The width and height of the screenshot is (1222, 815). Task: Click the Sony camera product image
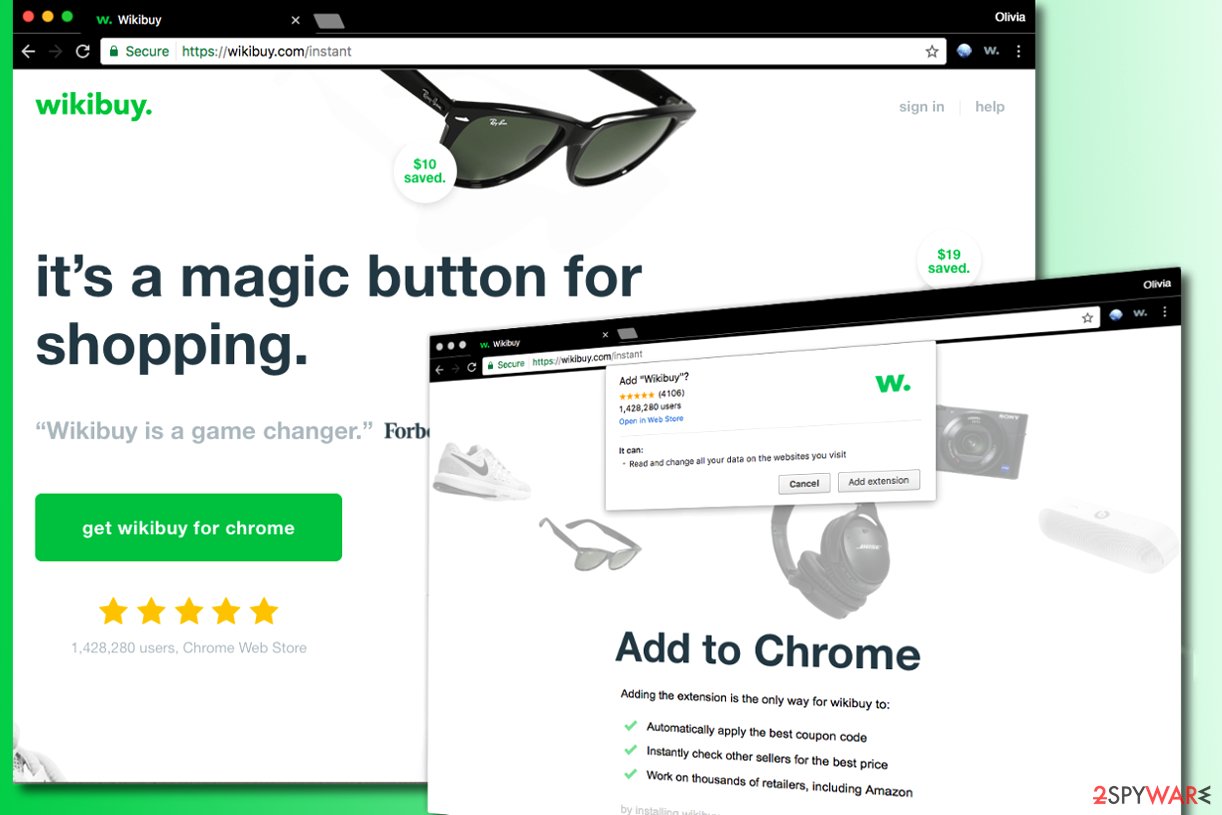(983, 440)
